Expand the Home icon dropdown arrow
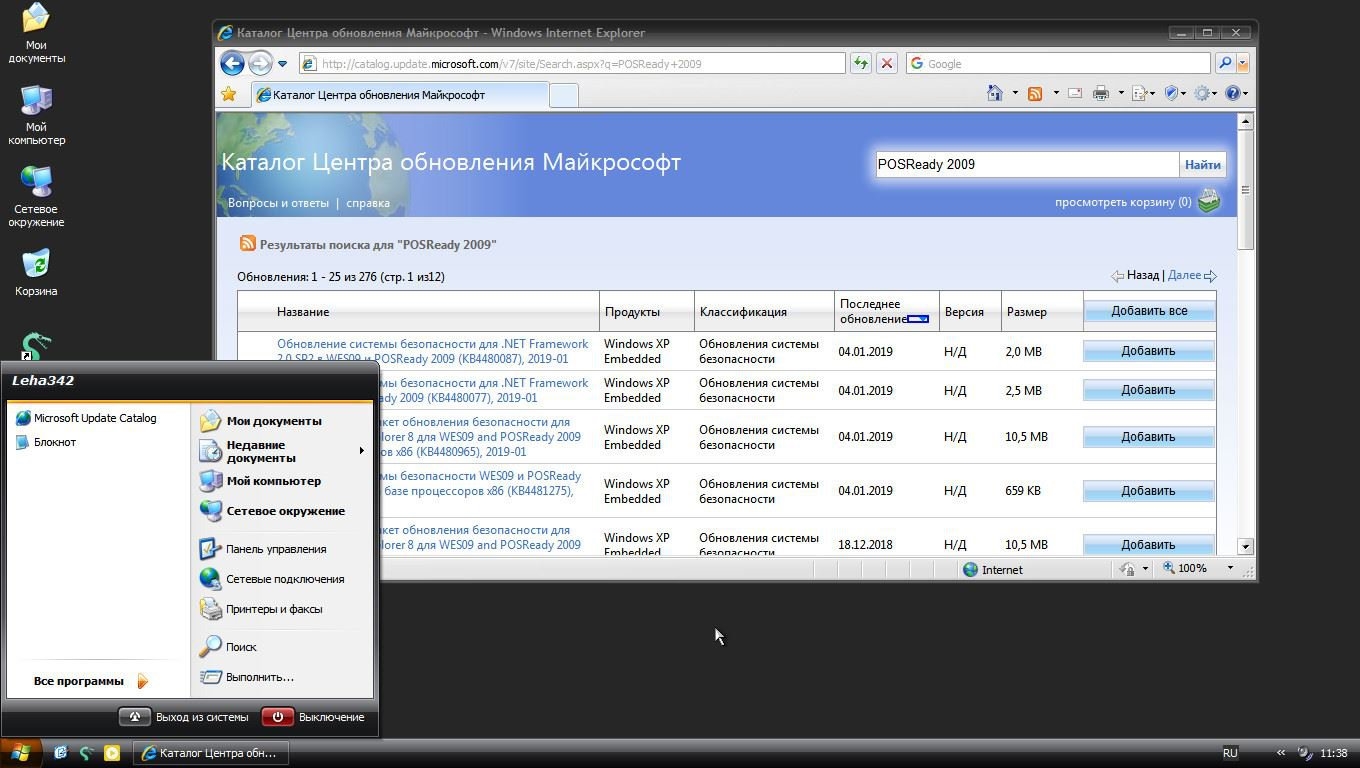1360x768 pixels. [1015, 93]
